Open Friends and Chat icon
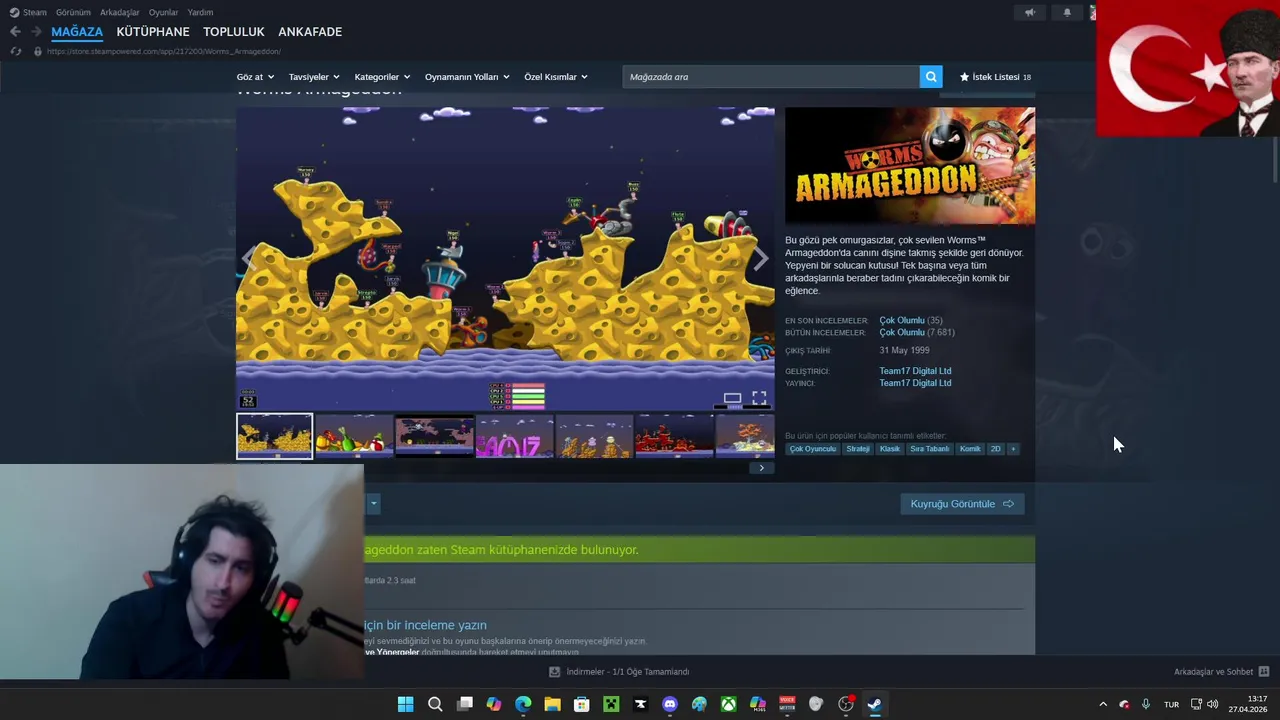This screenshot has height=720, width=1280. 1264,672
